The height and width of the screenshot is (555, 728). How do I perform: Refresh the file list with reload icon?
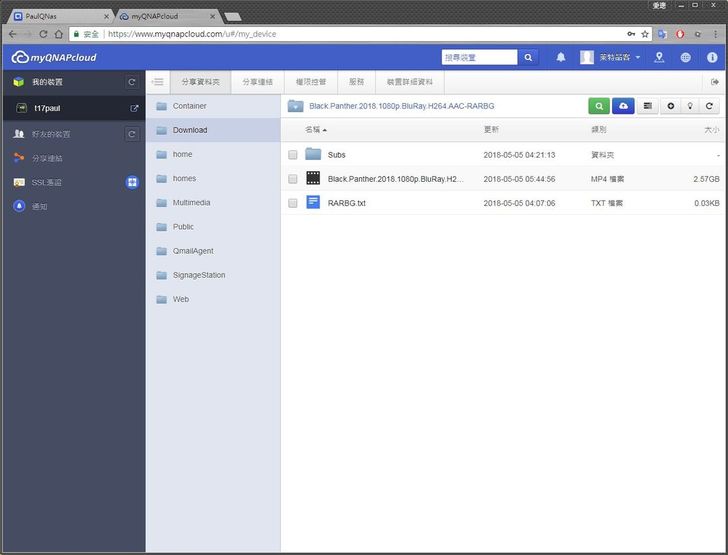(709, 105)
